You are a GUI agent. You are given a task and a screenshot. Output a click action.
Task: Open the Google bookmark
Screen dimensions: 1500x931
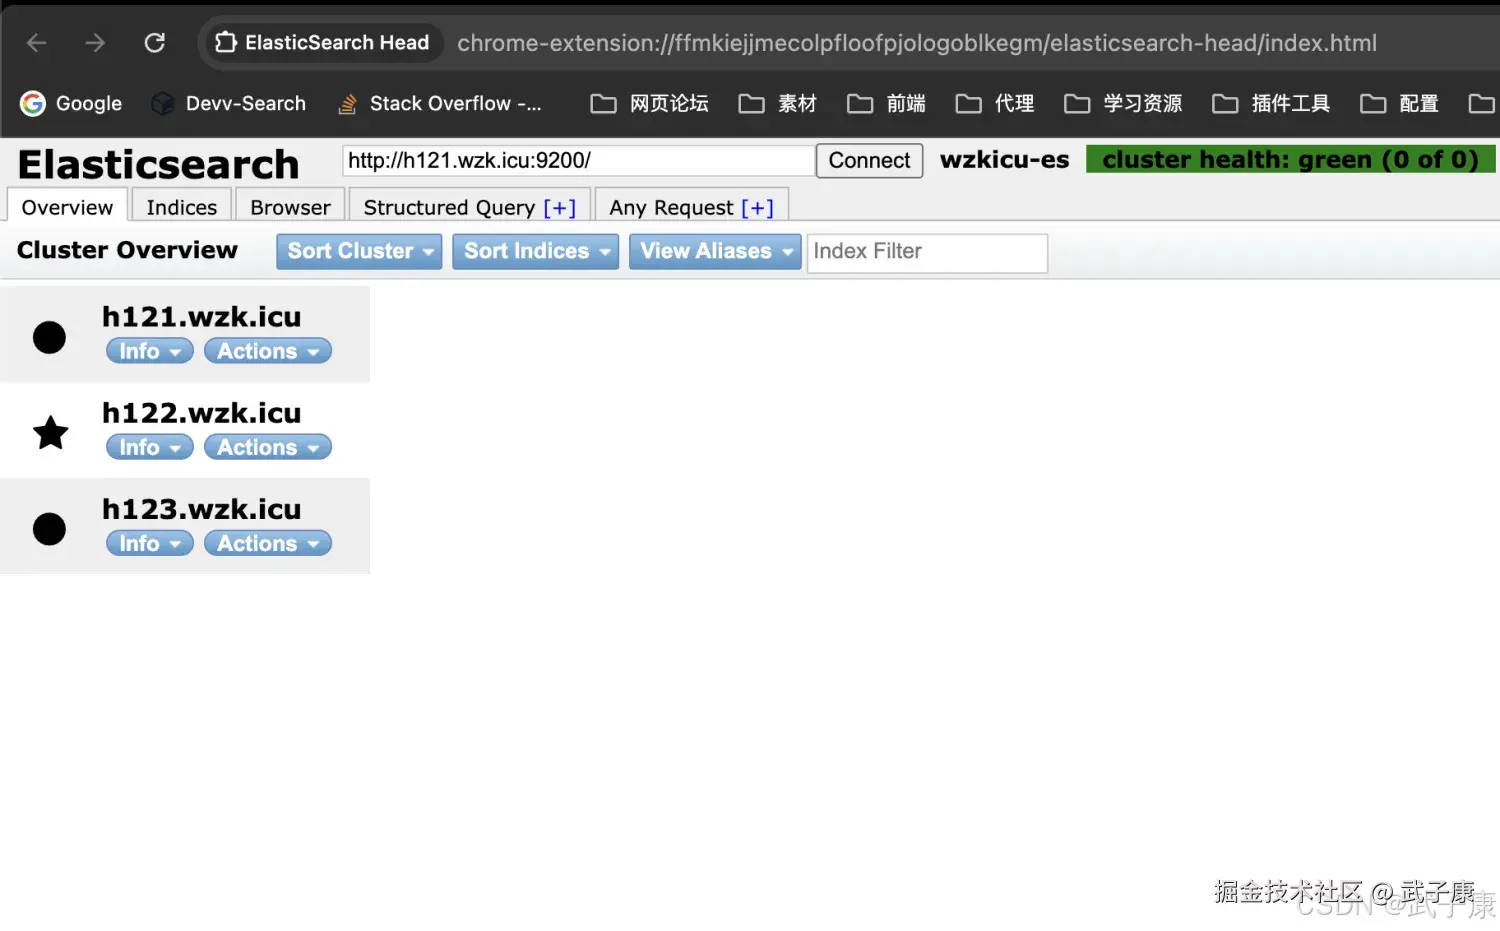(x=71, y=103)
